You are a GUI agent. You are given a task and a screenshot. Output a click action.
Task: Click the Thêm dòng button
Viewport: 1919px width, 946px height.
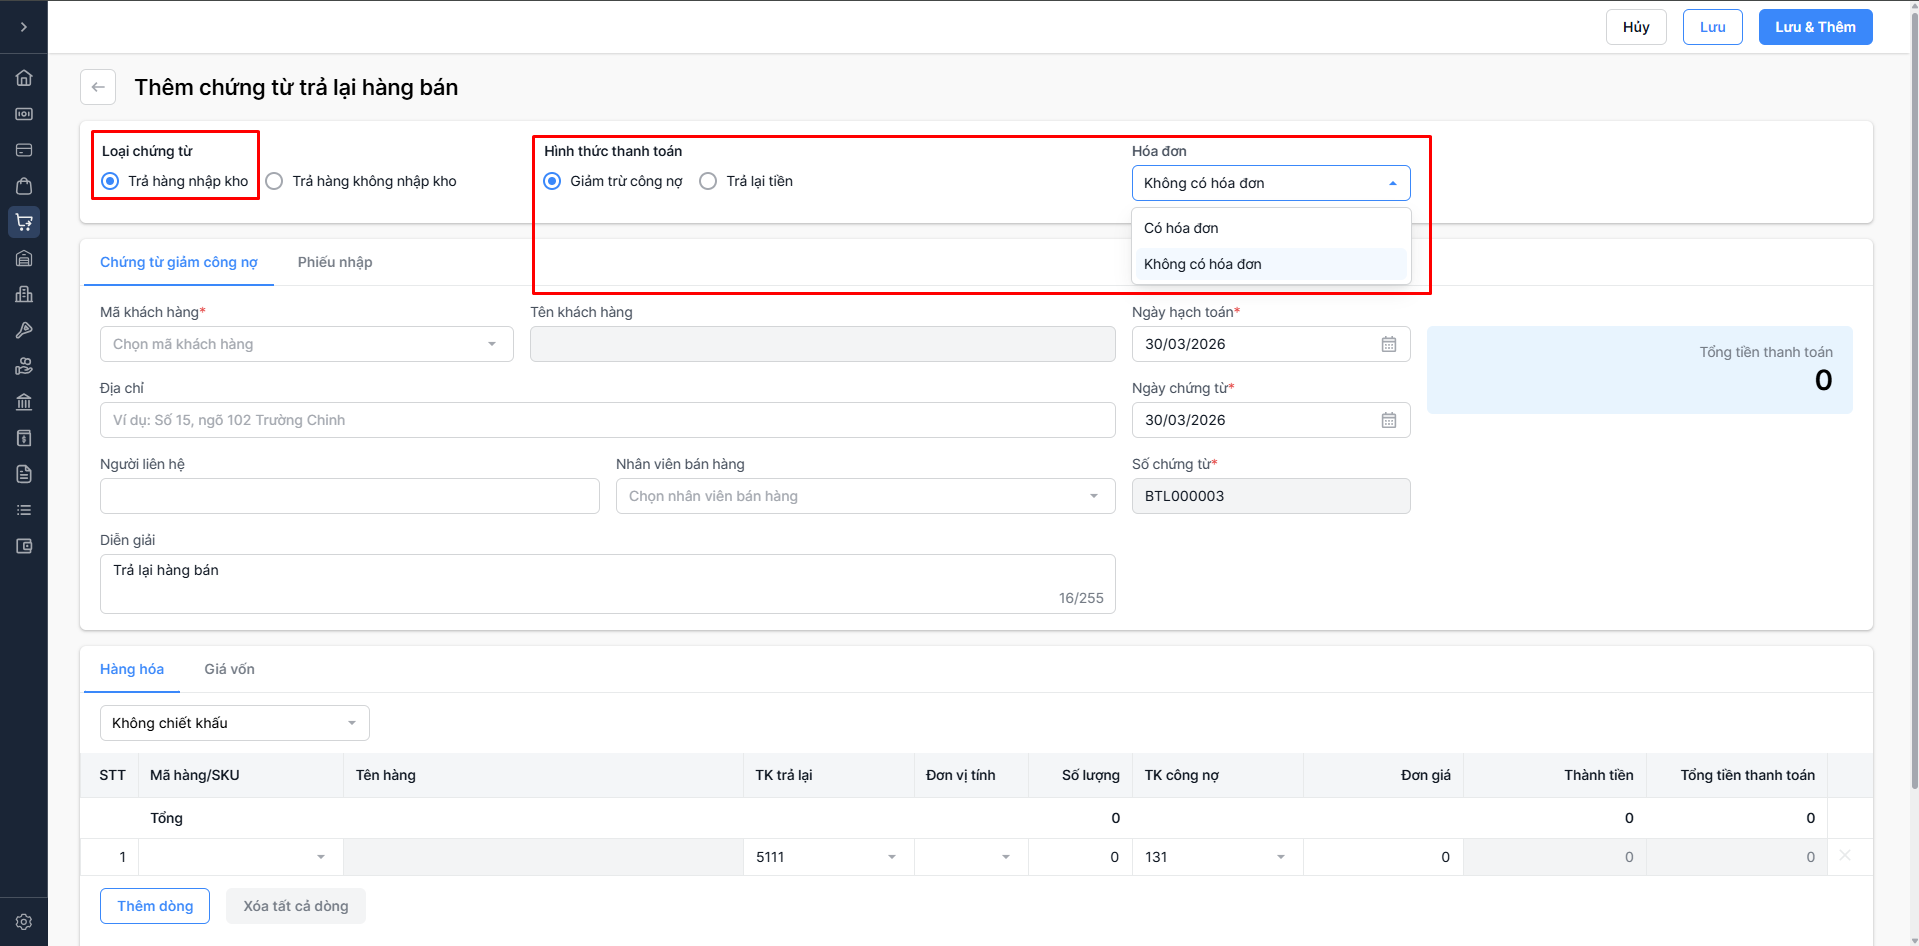(x=155, y=906)
